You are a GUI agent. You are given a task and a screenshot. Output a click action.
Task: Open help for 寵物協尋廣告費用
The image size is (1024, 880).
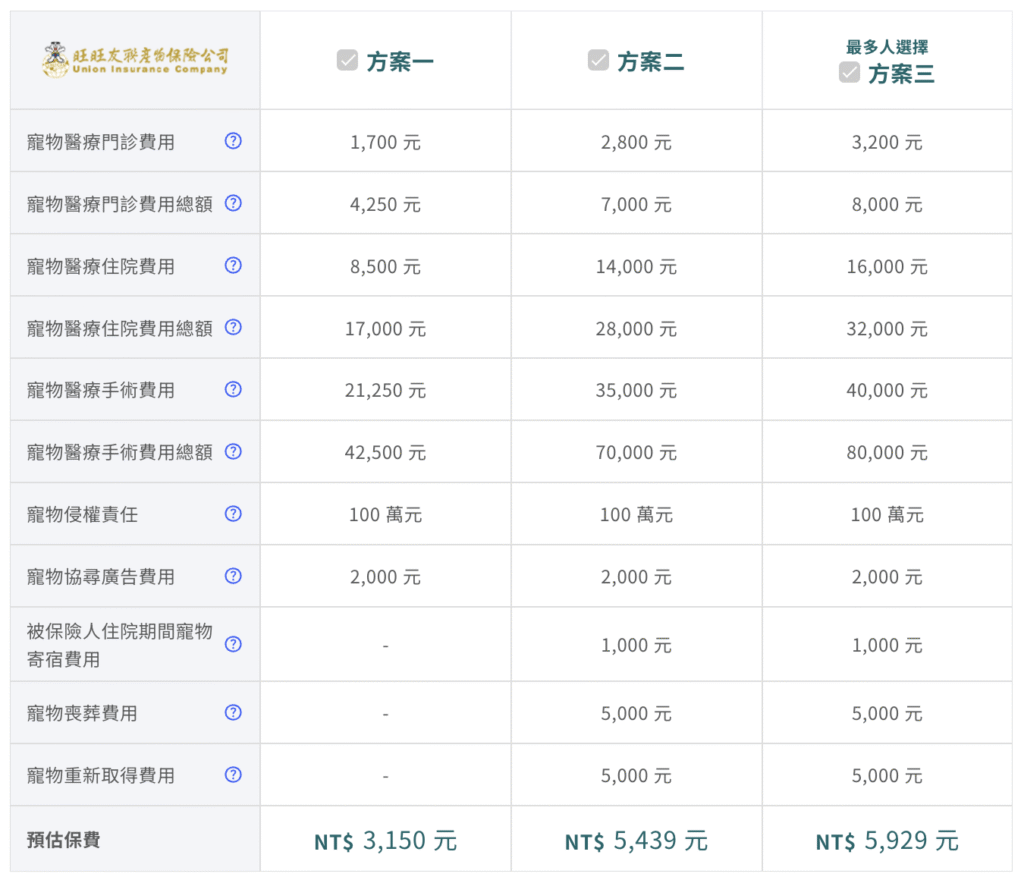[x=232, y=575]
